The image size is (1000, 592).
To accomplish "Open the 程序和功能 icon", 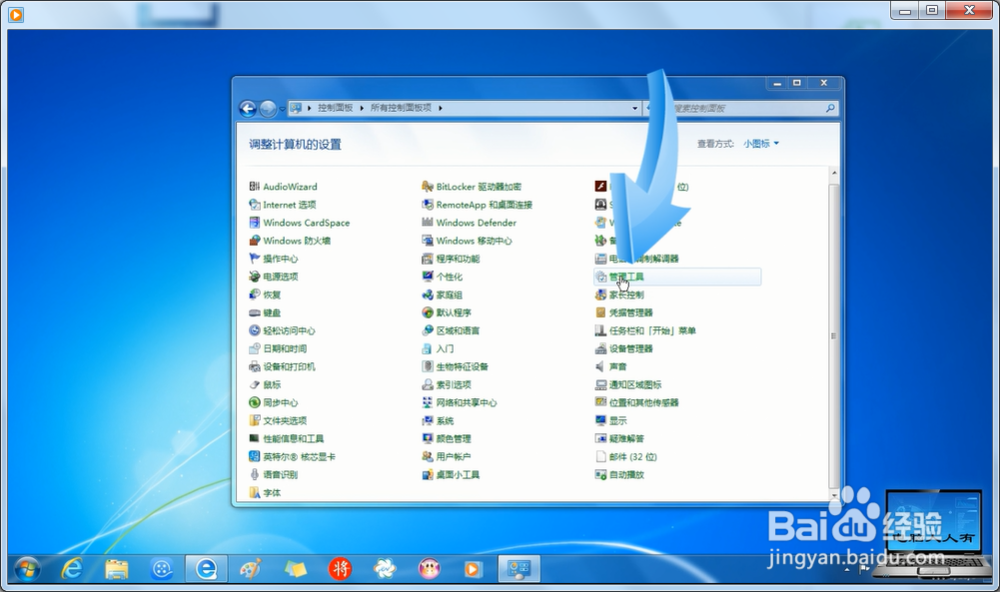I will point(427,258).
